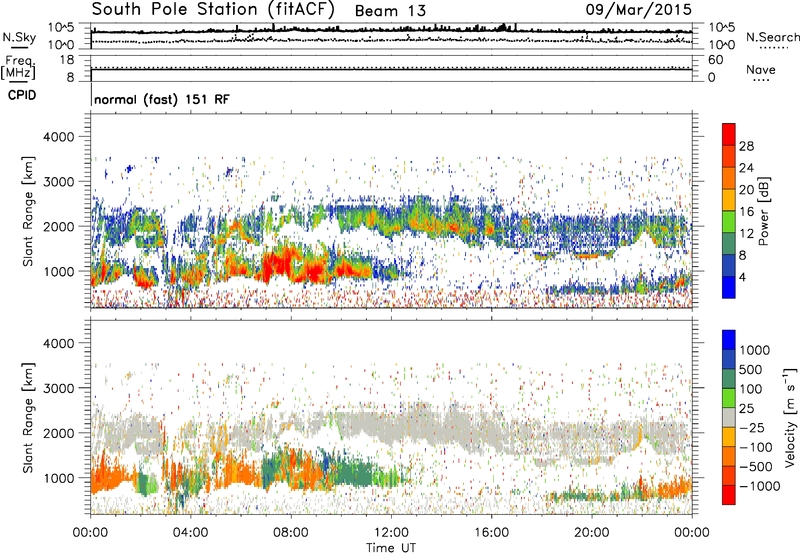This screenshot has height=554, width=800.
Task: Click the Velocity [m s⁻¹] color bar
Action: click(x=729, y=417)
